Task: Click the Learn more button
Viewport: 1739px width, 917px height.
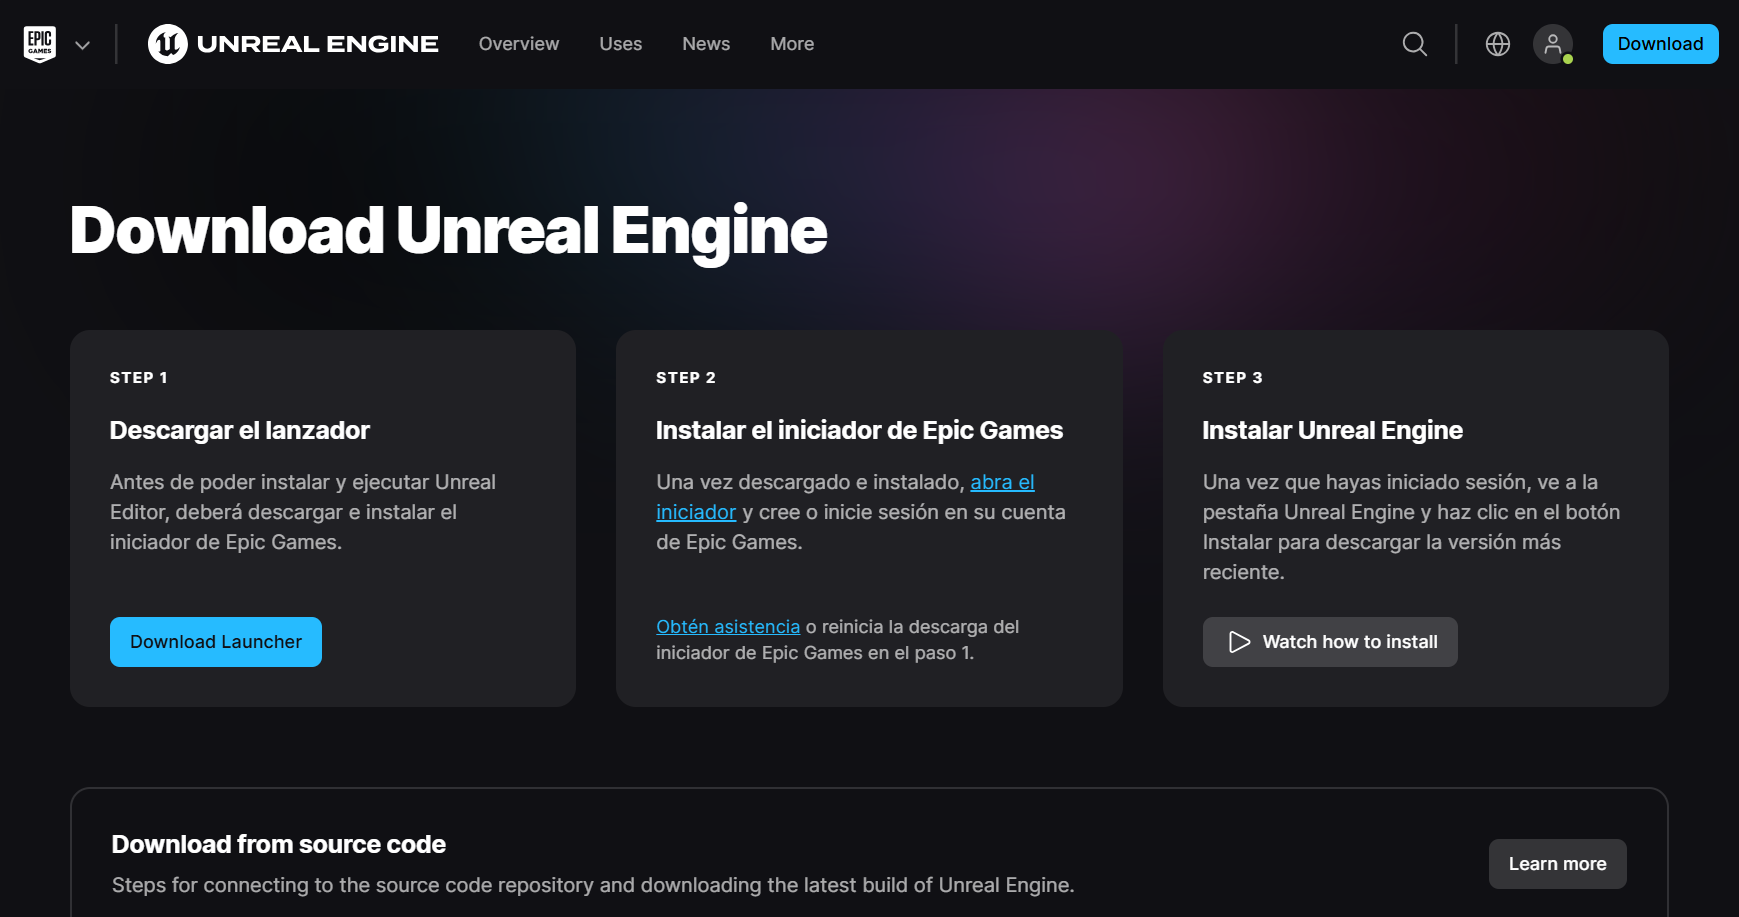Action: (x=1557, y=864)
